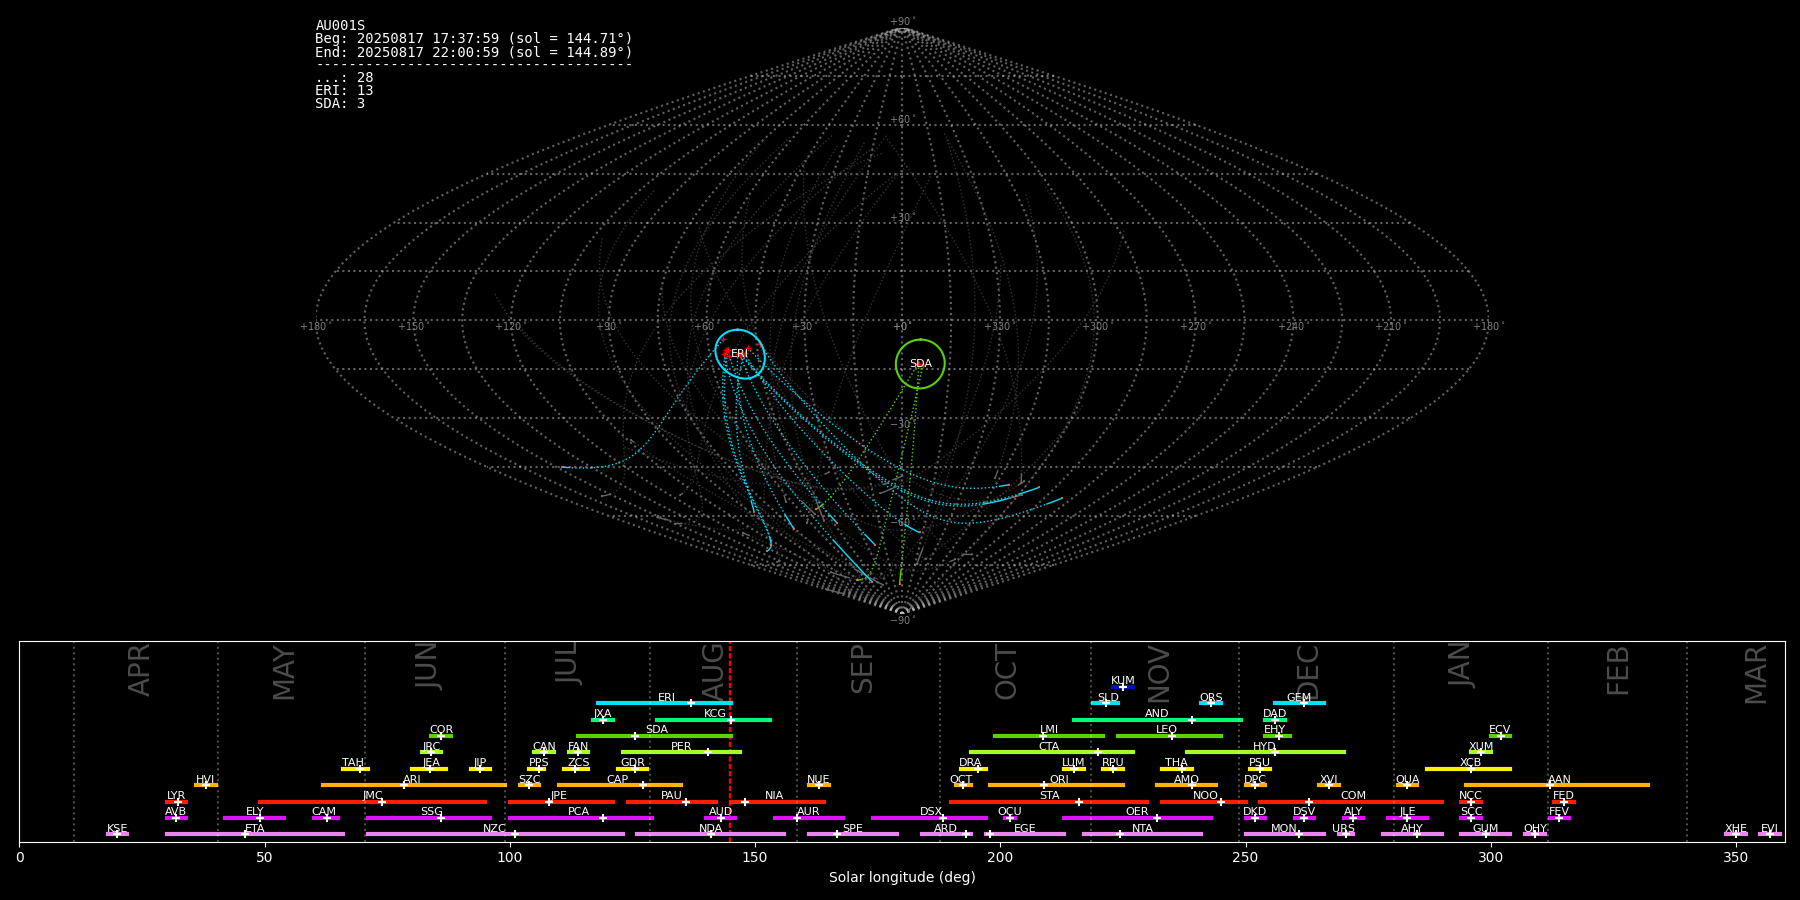Click the cyan ERI radiant circle on sky map

click(740, 354)
